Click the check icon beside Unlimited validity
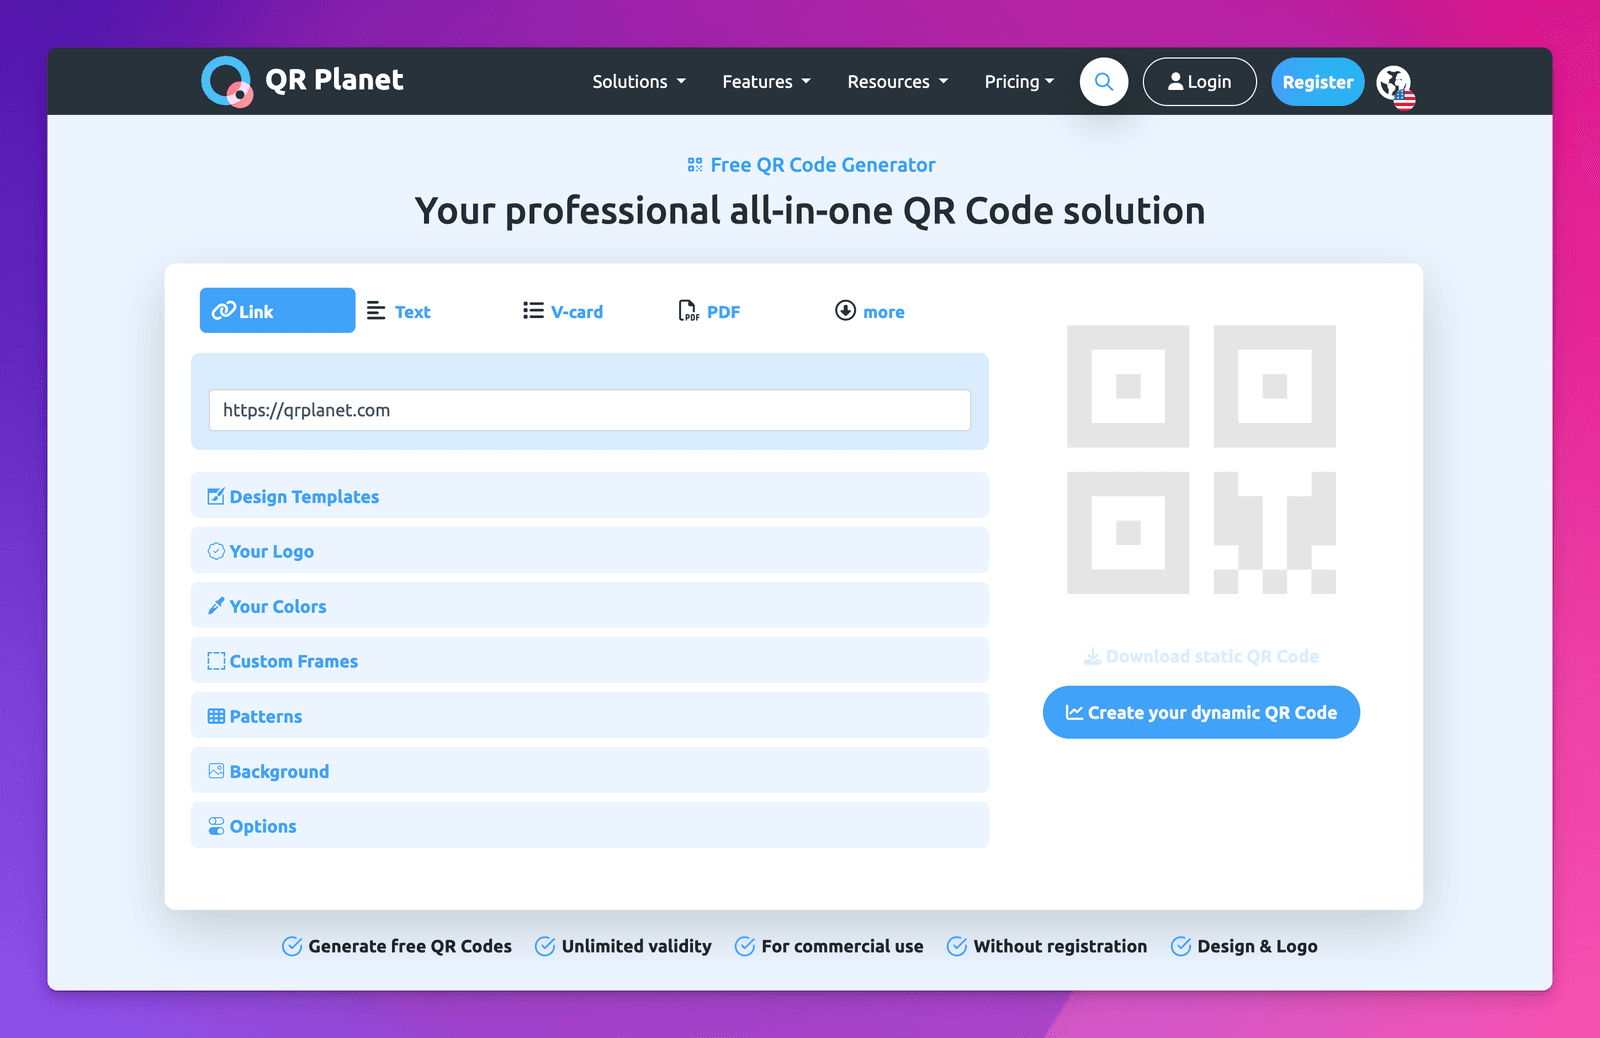 tap(545, 946)
